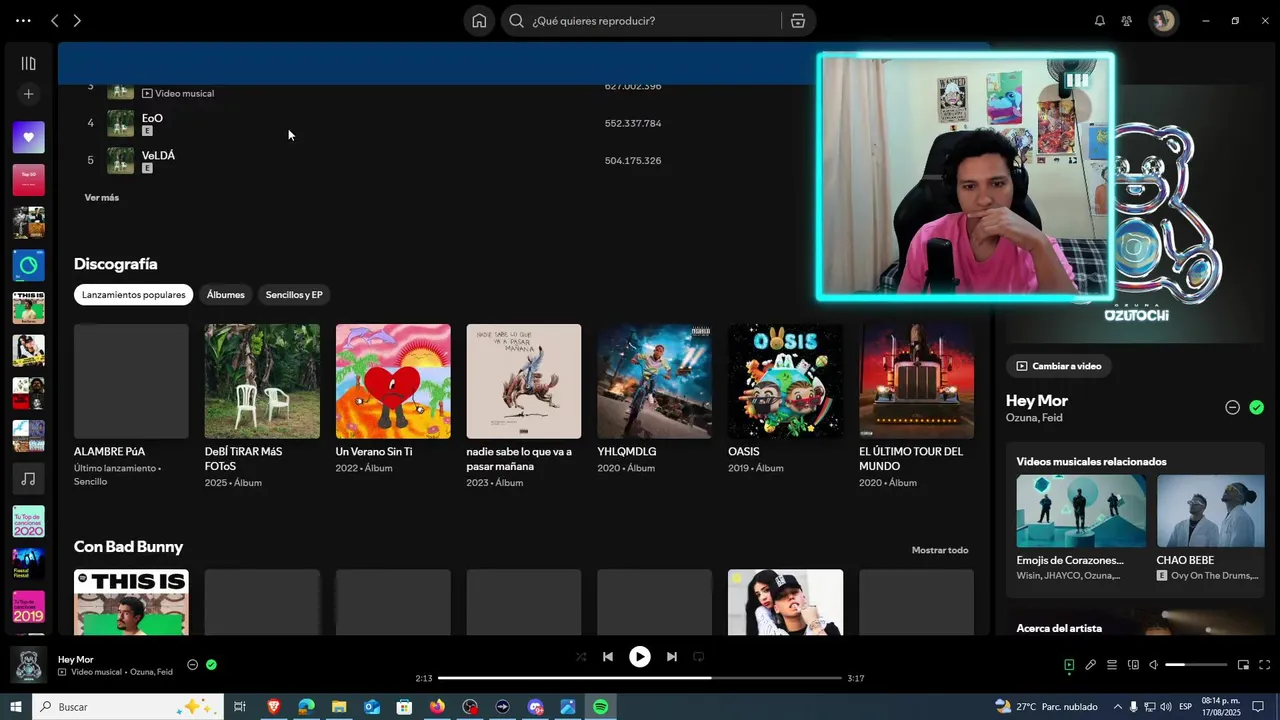Open the playback queue

pos(1112,665)
